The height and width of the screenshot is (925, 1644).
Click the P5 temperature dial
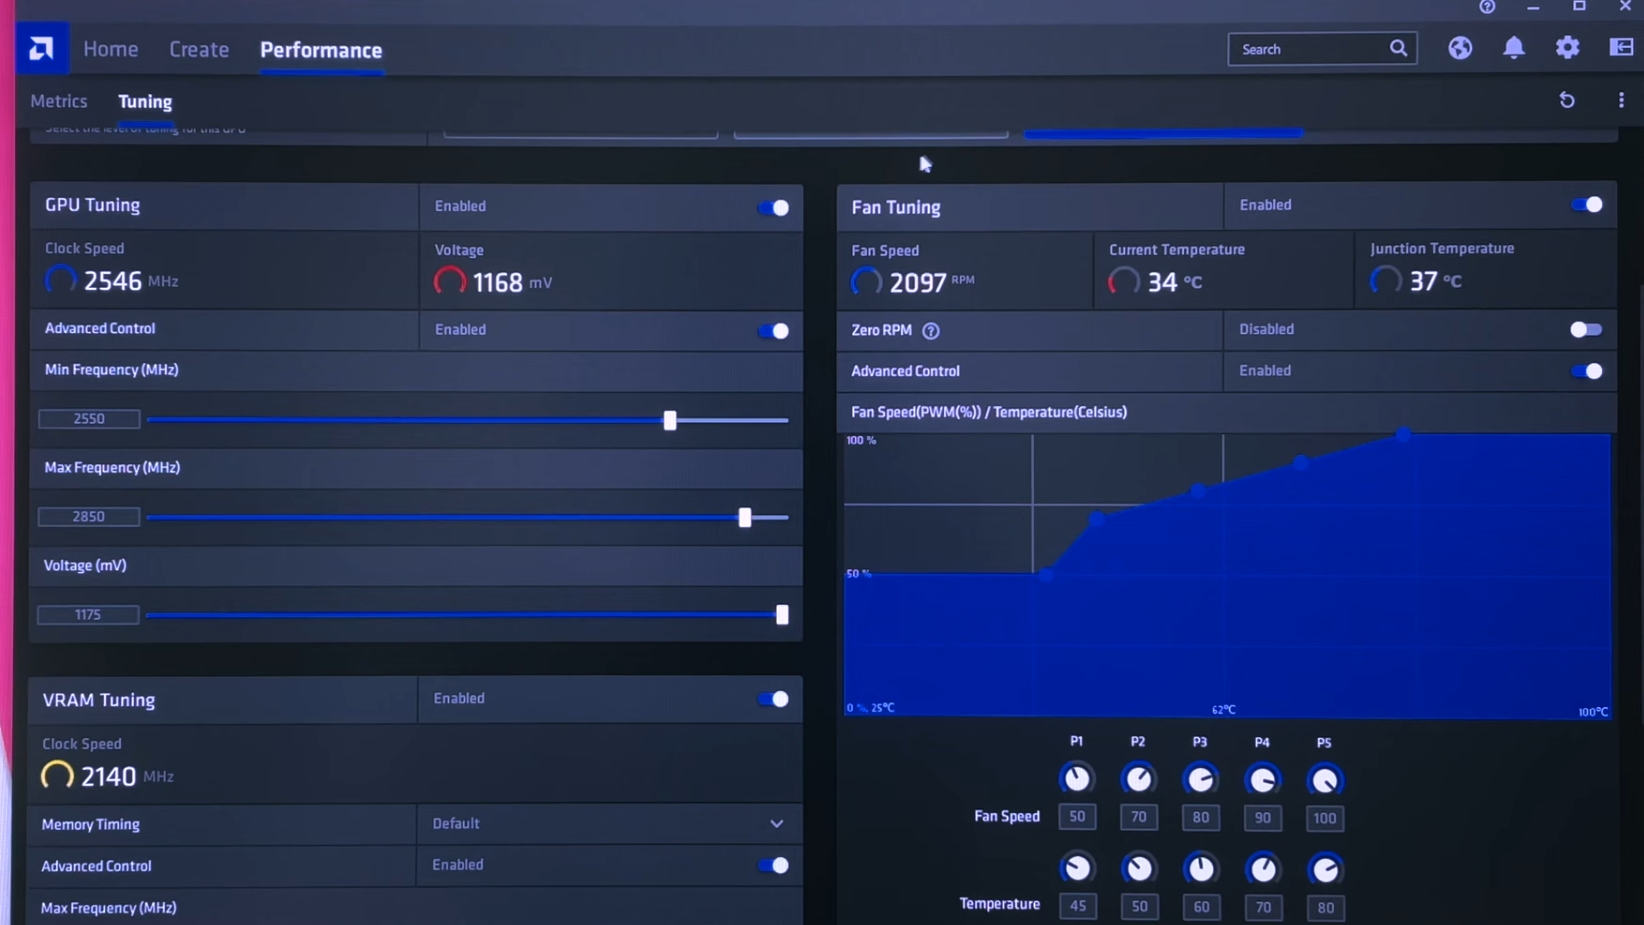1325,869
